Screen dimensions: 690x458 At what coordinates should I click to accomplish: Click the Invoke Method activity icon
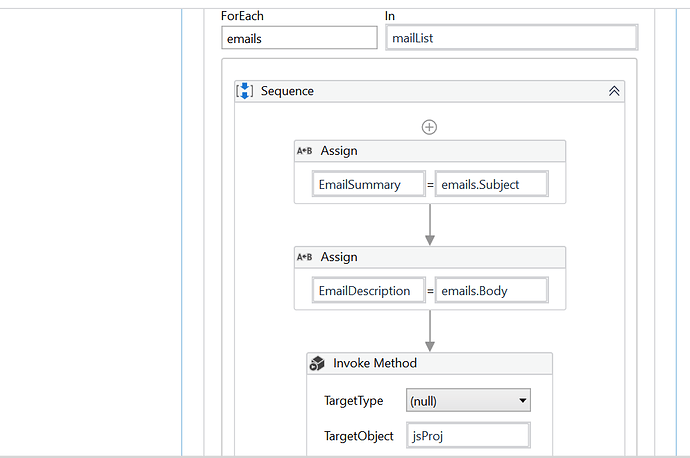(x=317, y=363)
